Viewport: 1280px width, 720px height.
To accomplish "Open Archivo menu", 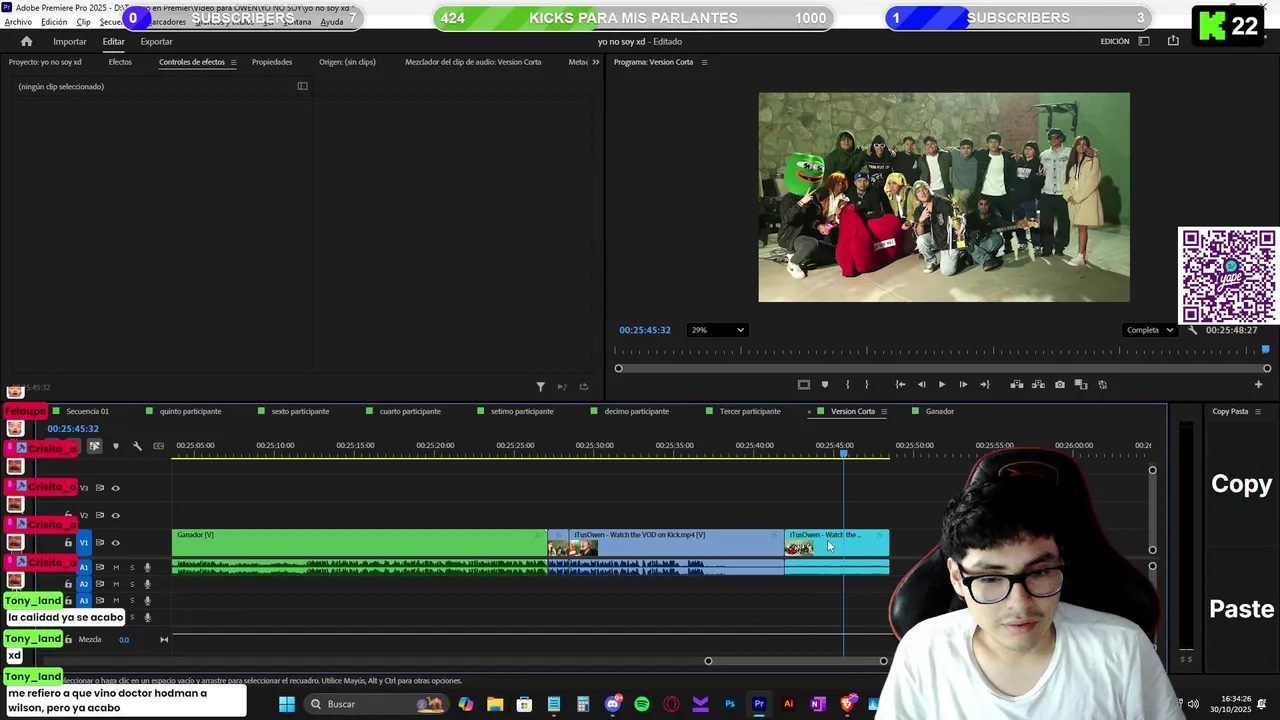I will coord(18,22).
